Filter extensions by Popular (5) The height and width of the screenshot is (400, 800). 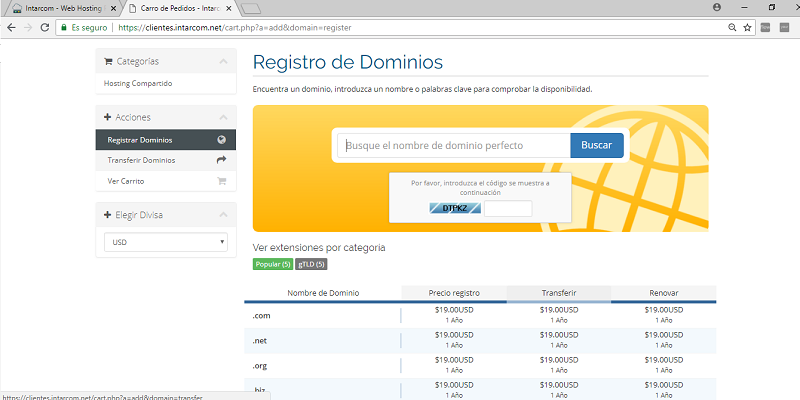click(x=273, y=264)
